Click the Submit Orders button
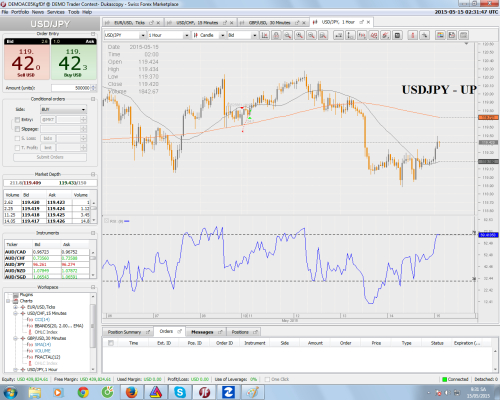This screenshot has width=500, height=400. pos(50,157)
